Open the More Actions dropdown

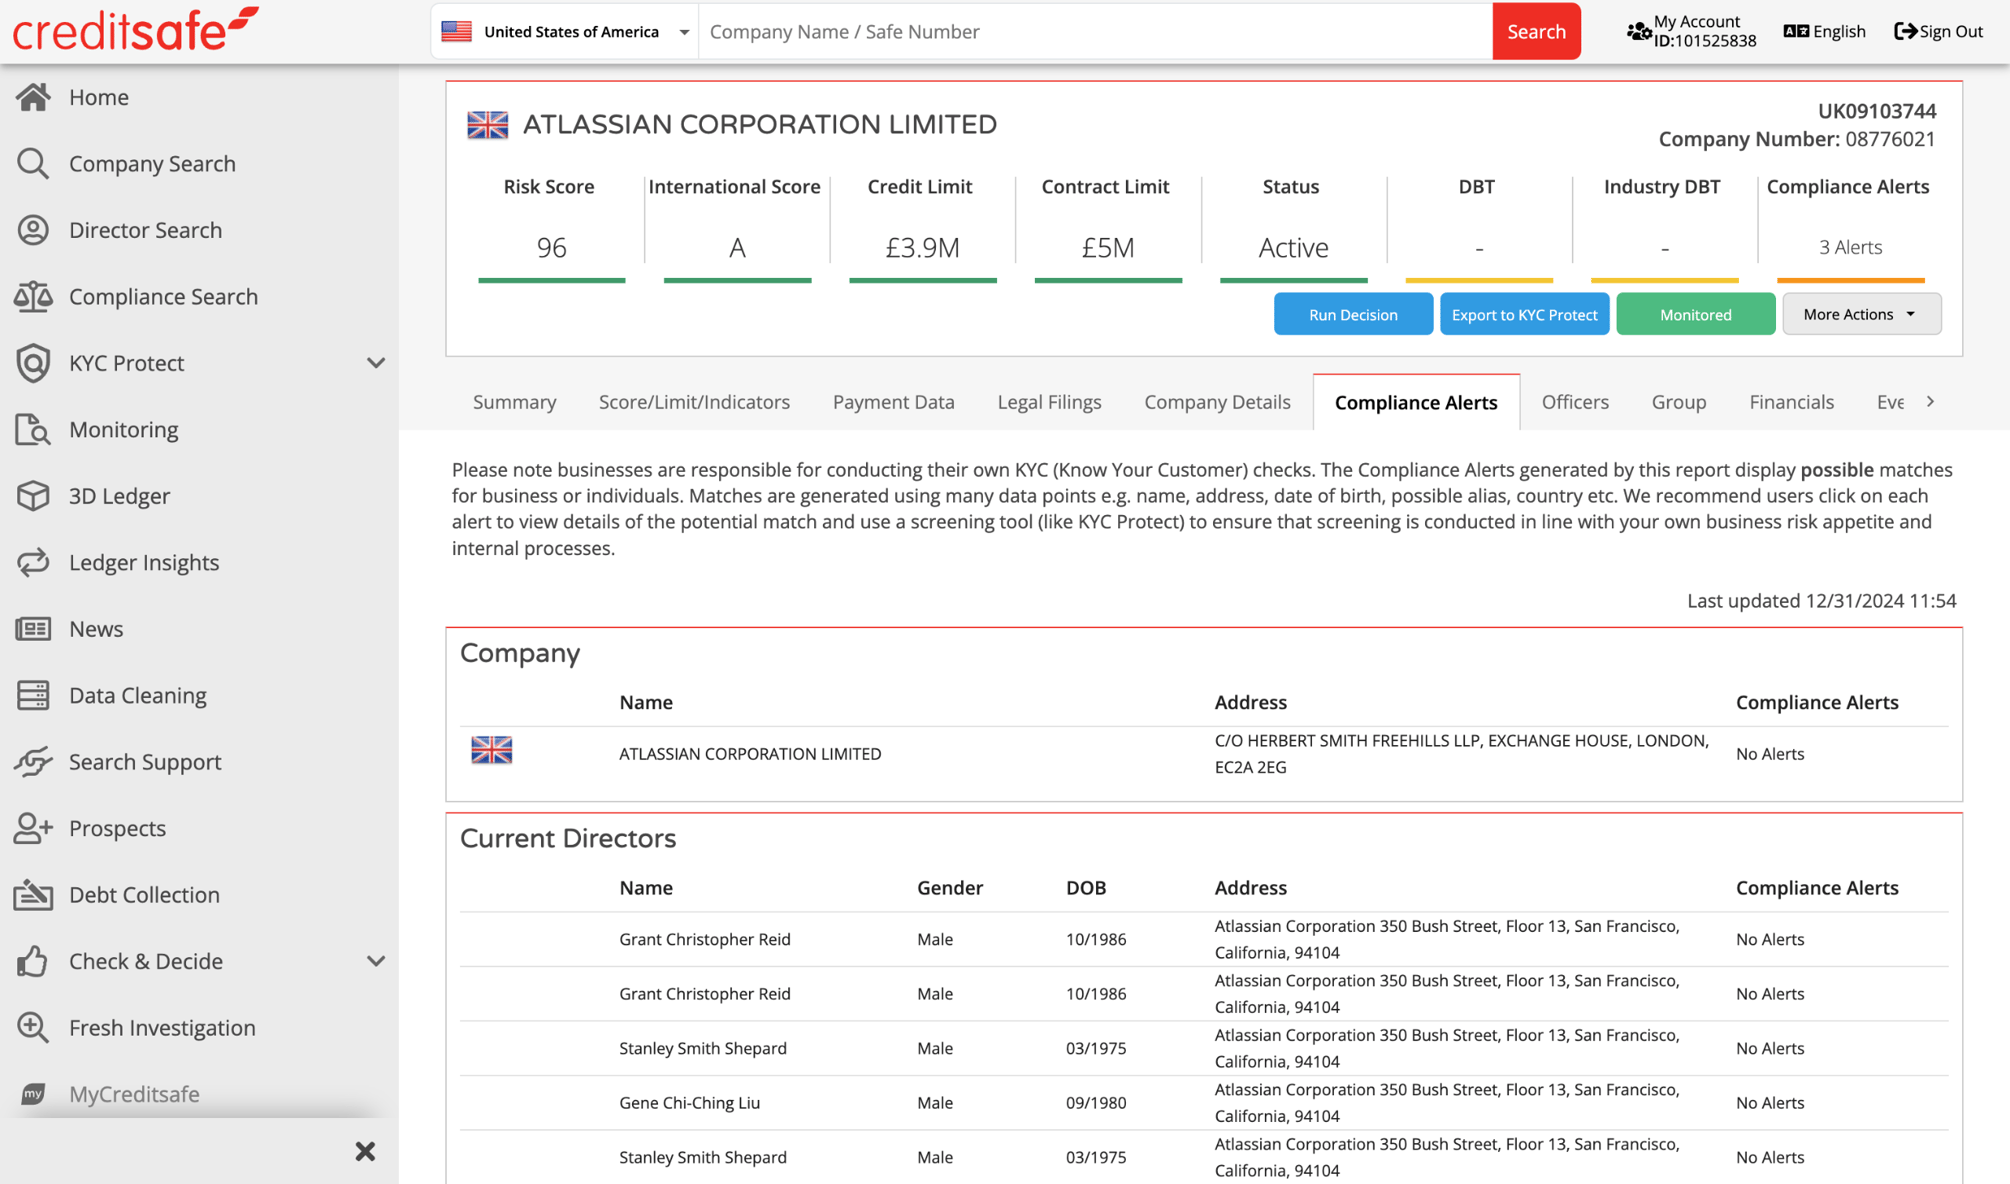click(x=1861, y=313)
